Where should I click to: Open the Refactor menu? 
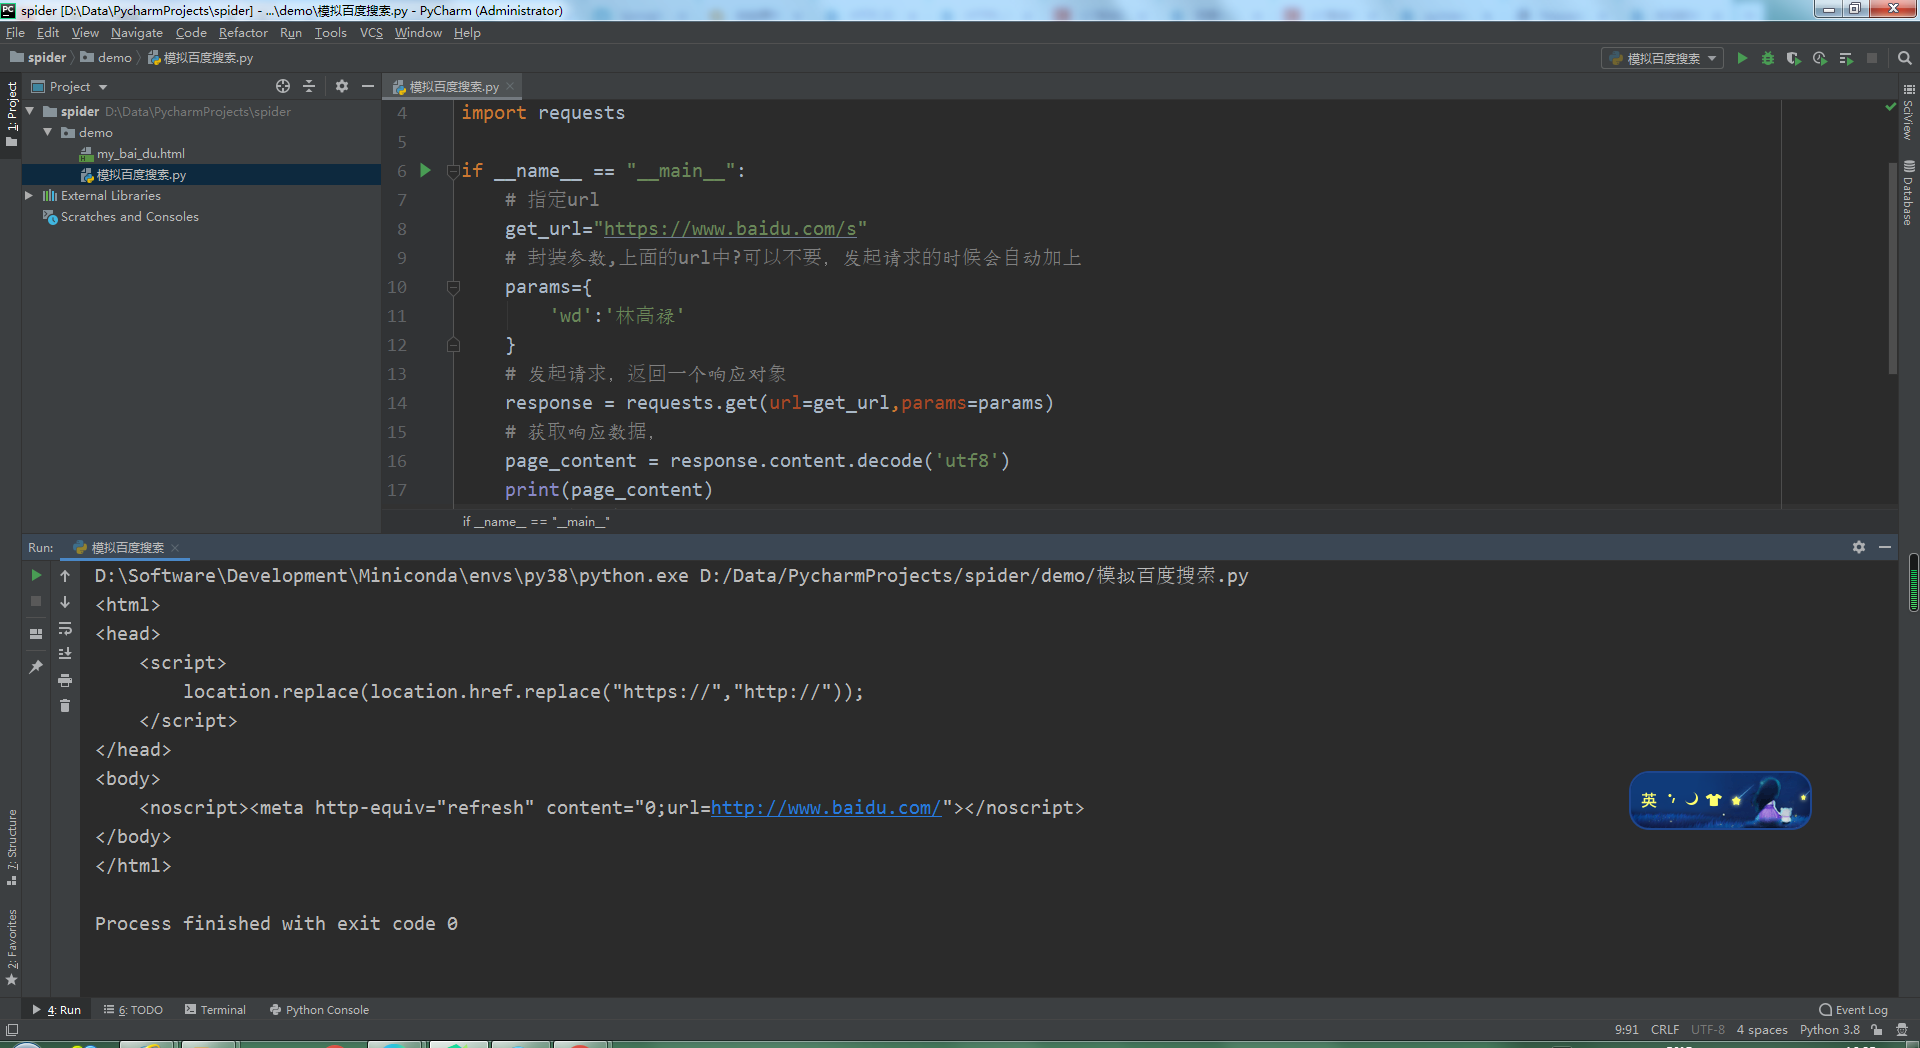click(x=243, y=33)
